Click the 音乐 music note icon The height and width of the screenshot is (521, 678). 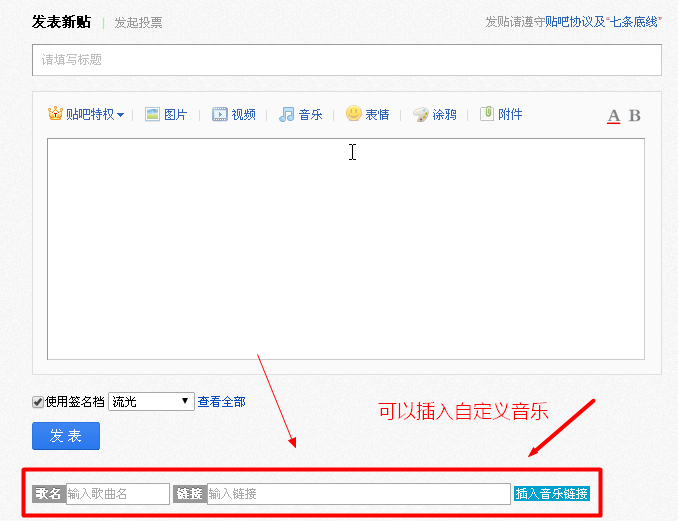pos(287,114)
